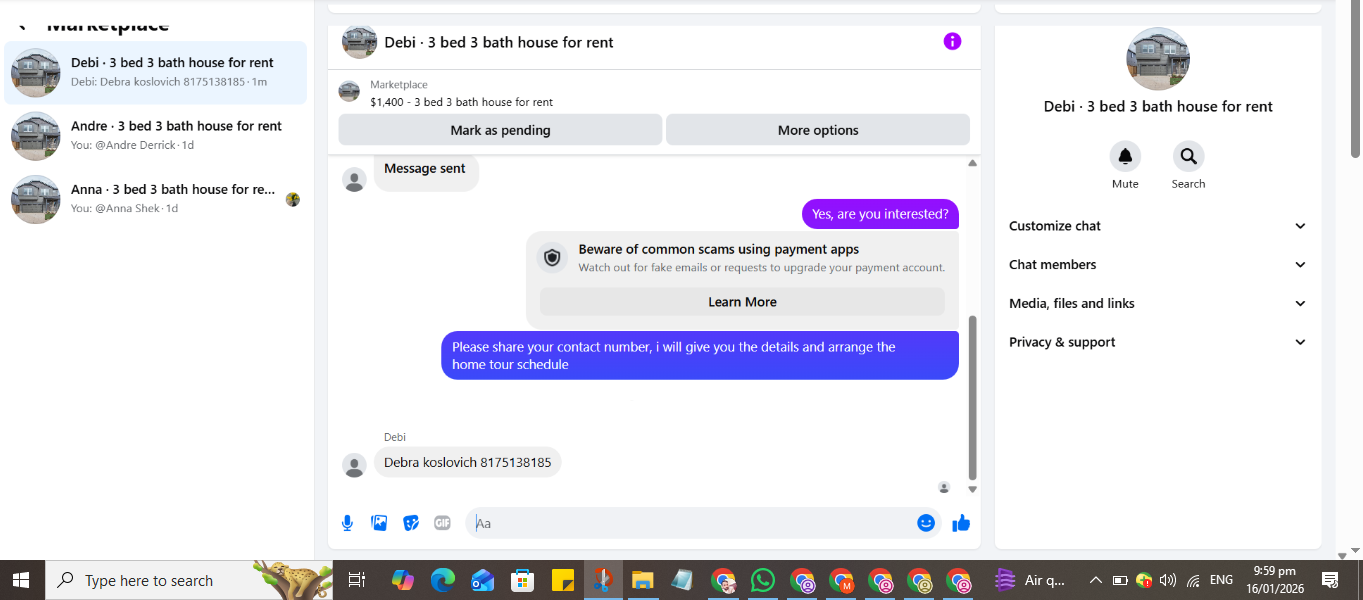The width and height of the screenshot is (1363, 600).
Task: Expand the Customize chat section
Action: point(1158,226)
